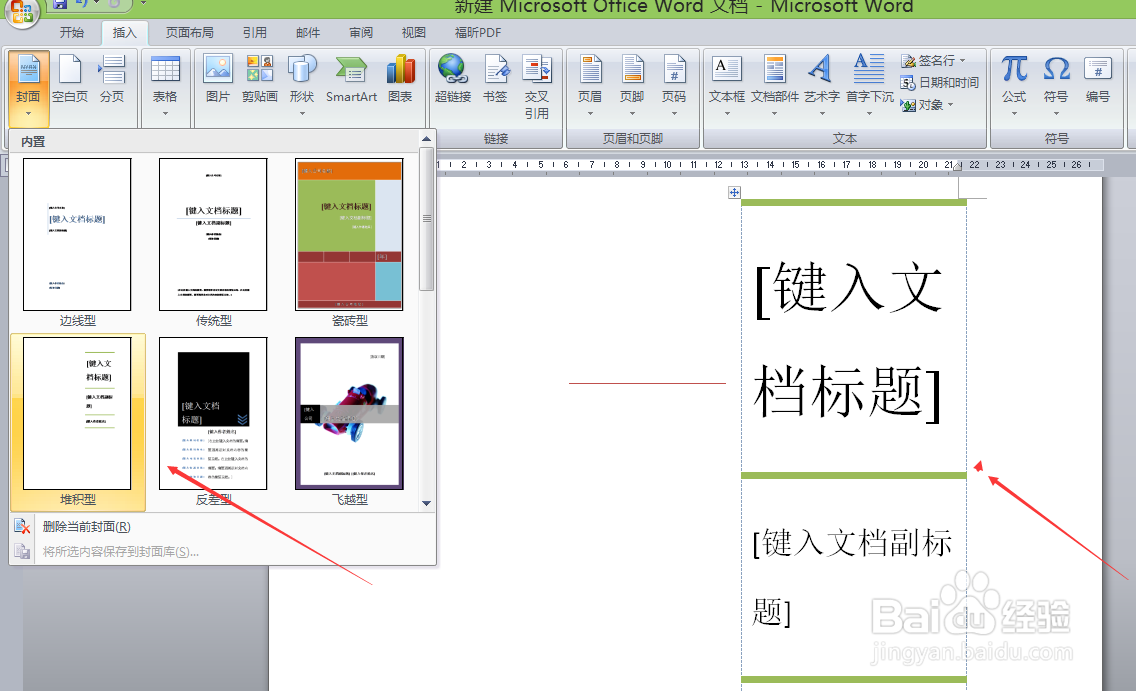This screenshot has height=691, width=1136.
Task: Open the Footer (页脚) menu
Action: [x=632, y=85]
